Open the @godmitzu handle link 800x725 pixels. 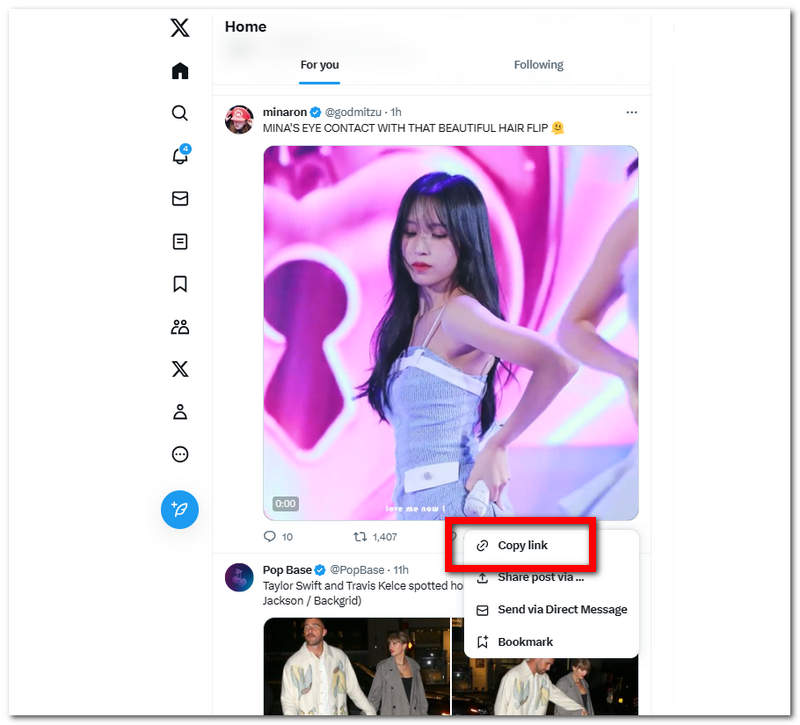pos(353,112)
